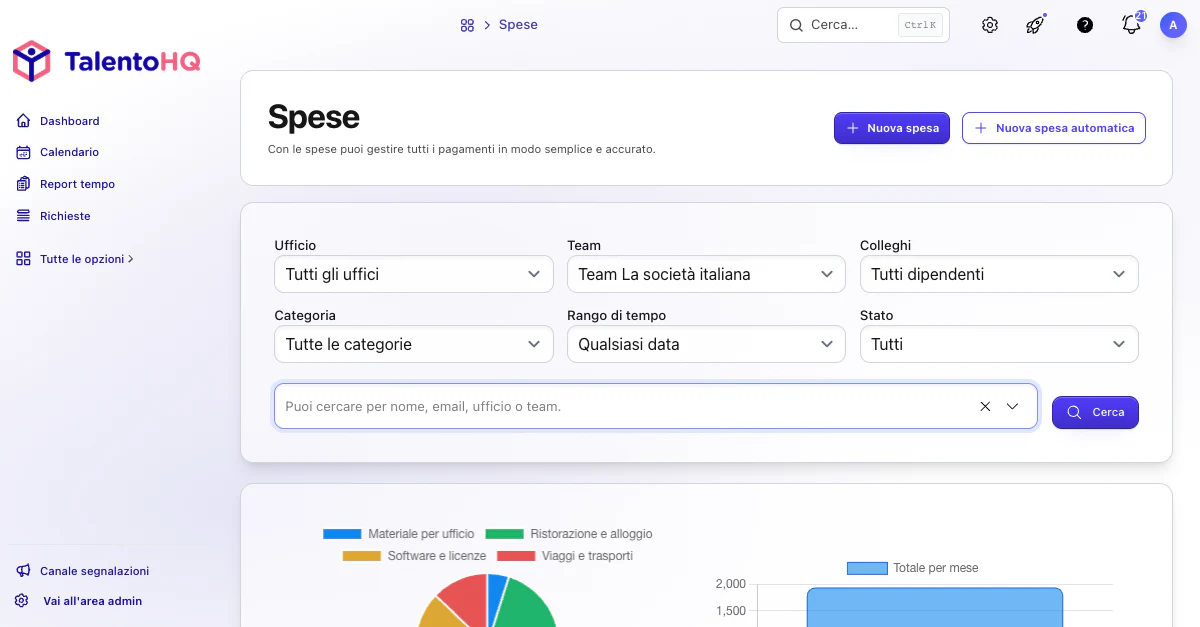Click the purple Cerca button

(1095, 412)
